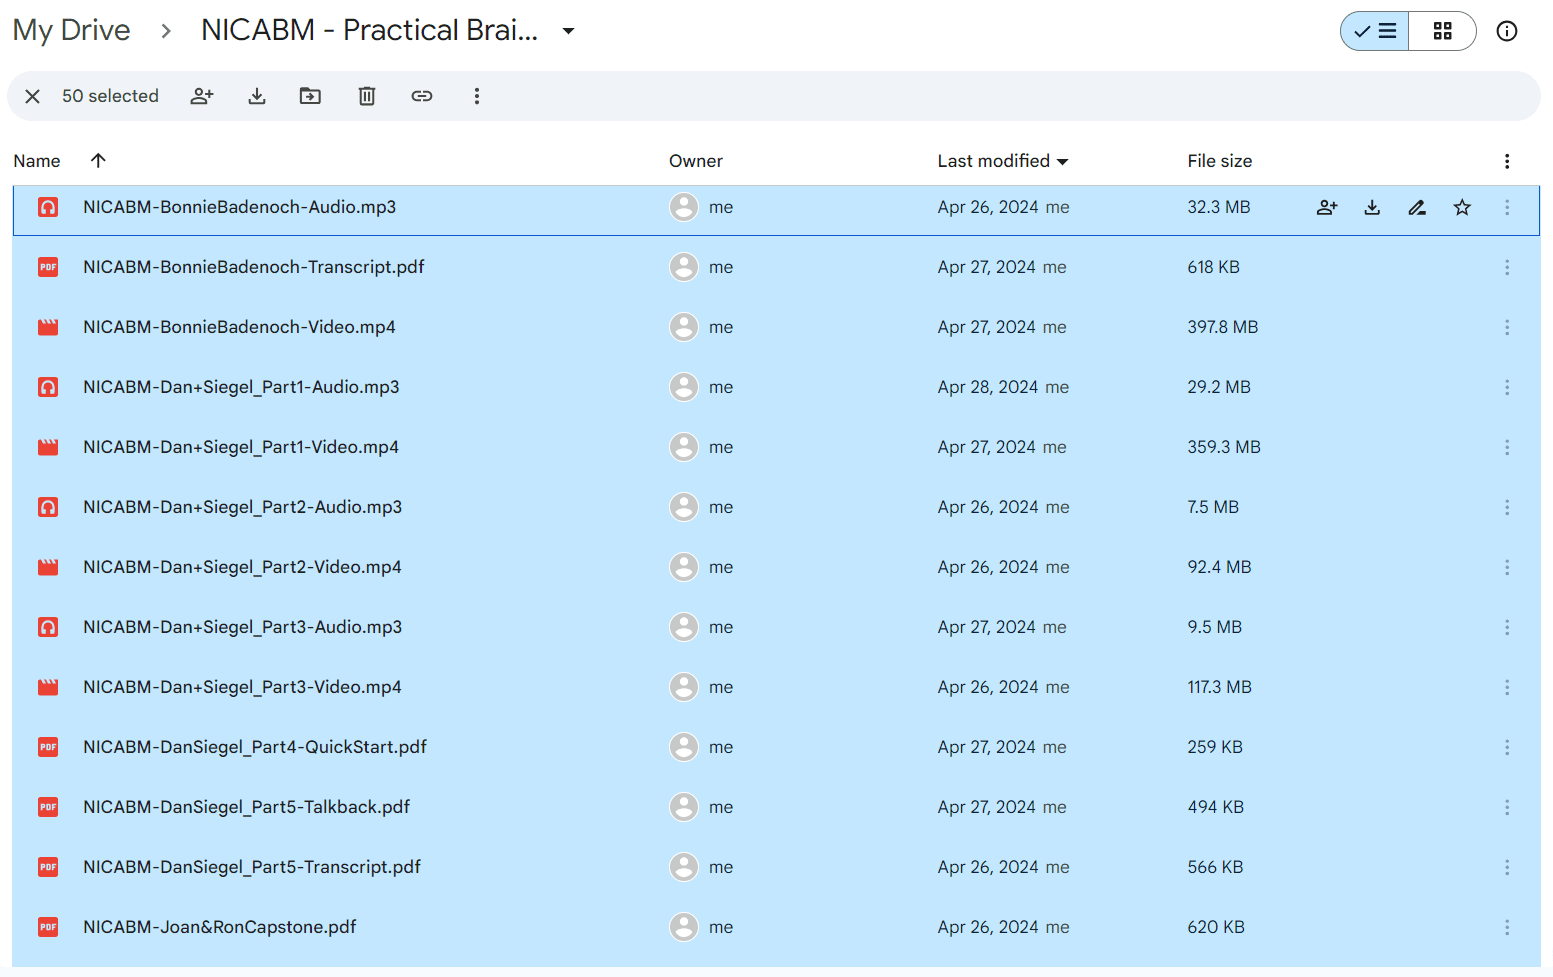Open more actions for DanSiegel_Part5-Talkback.pdf

pyautogui.click(x=1507, y=807)
